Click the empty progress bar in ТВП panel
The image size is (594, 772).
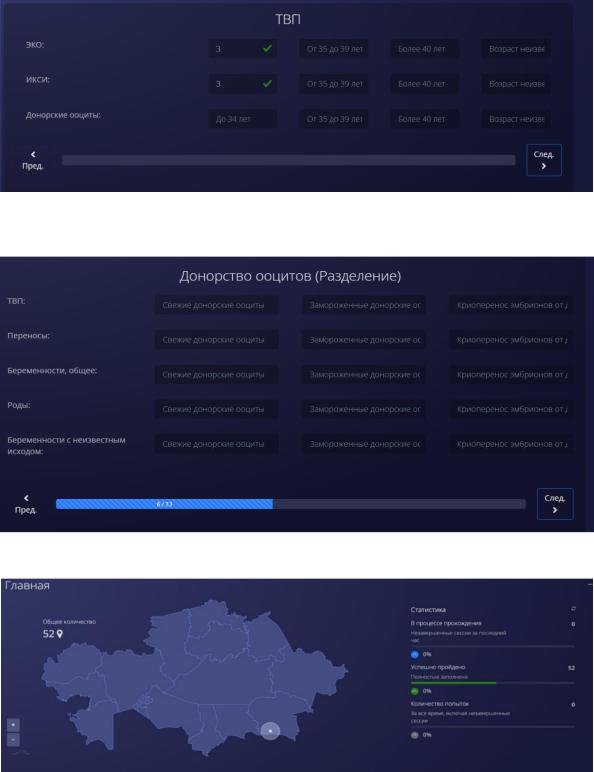pyautogui.click(x=289, y=160)
